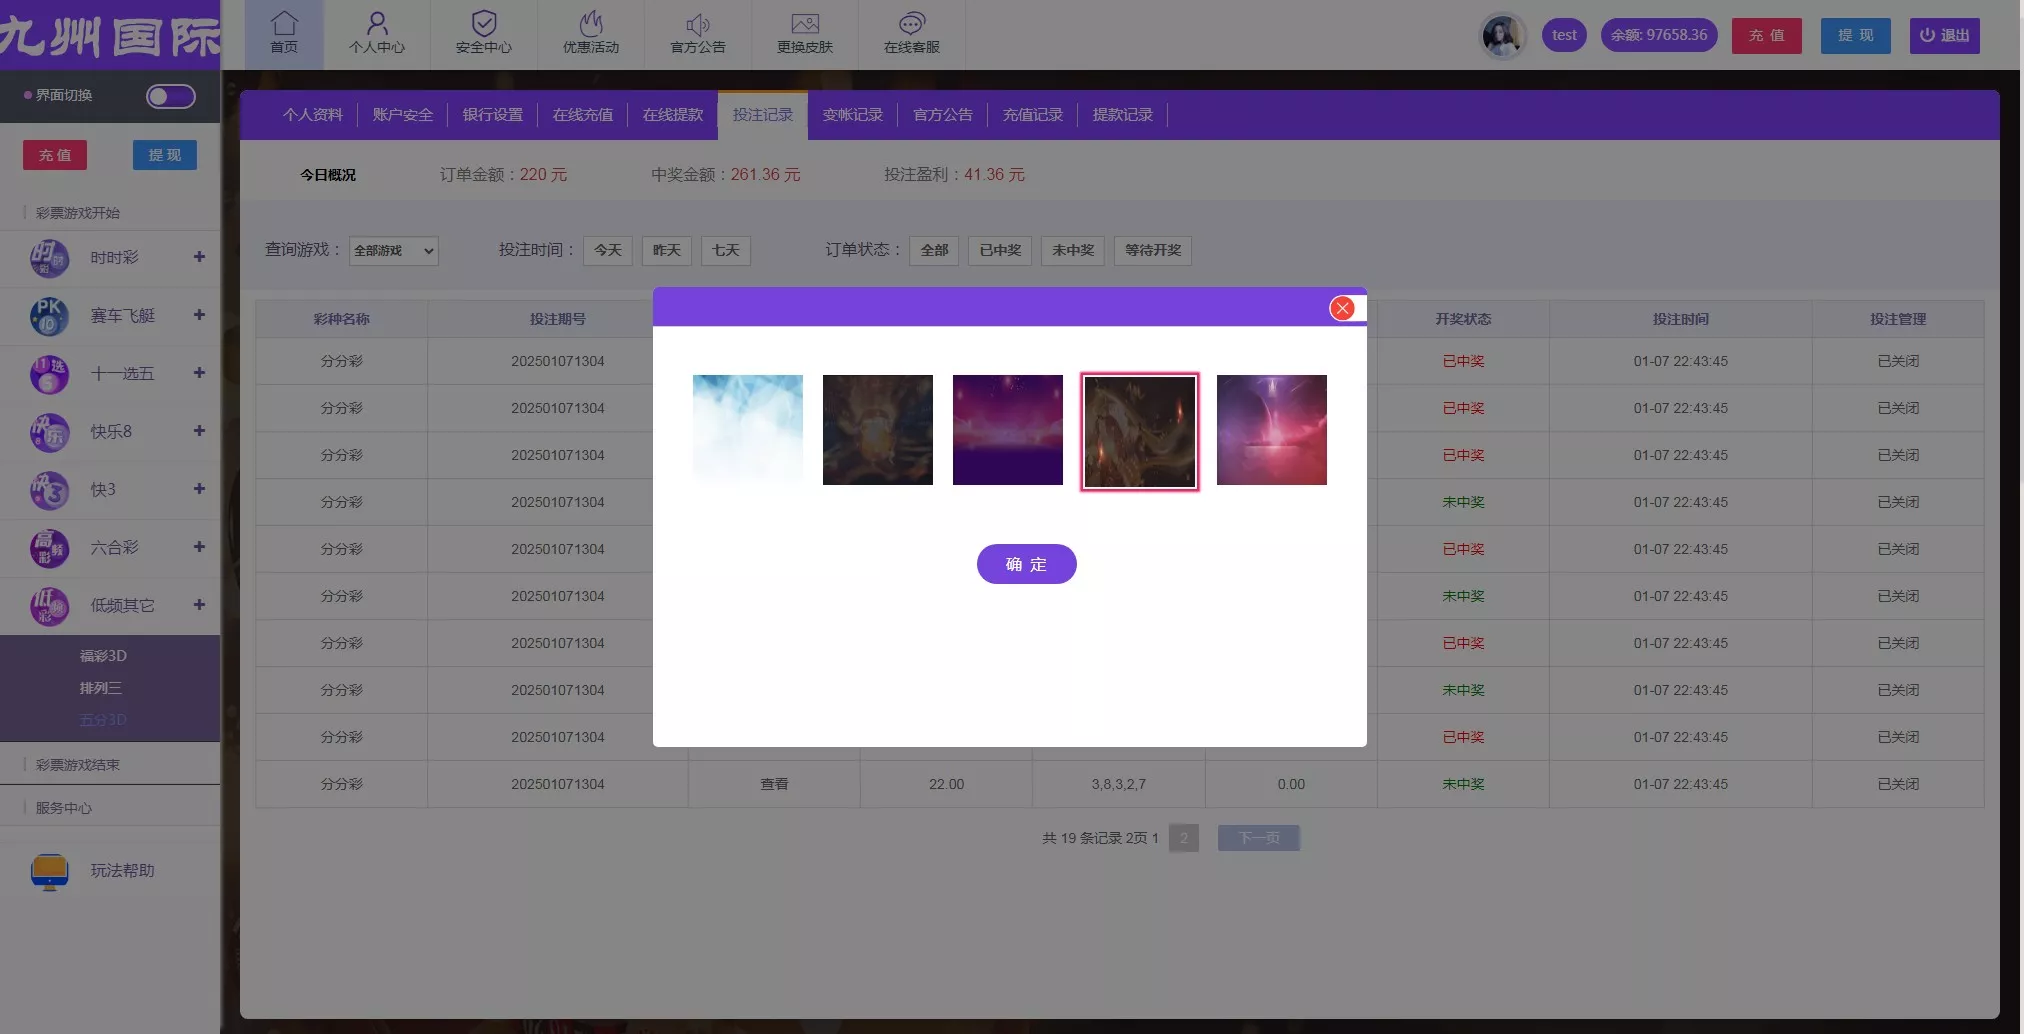Viewport: 2024px width, 1034px height.
Task: Select the 安全中心 security center icon
Action: [x=483, y=33]
